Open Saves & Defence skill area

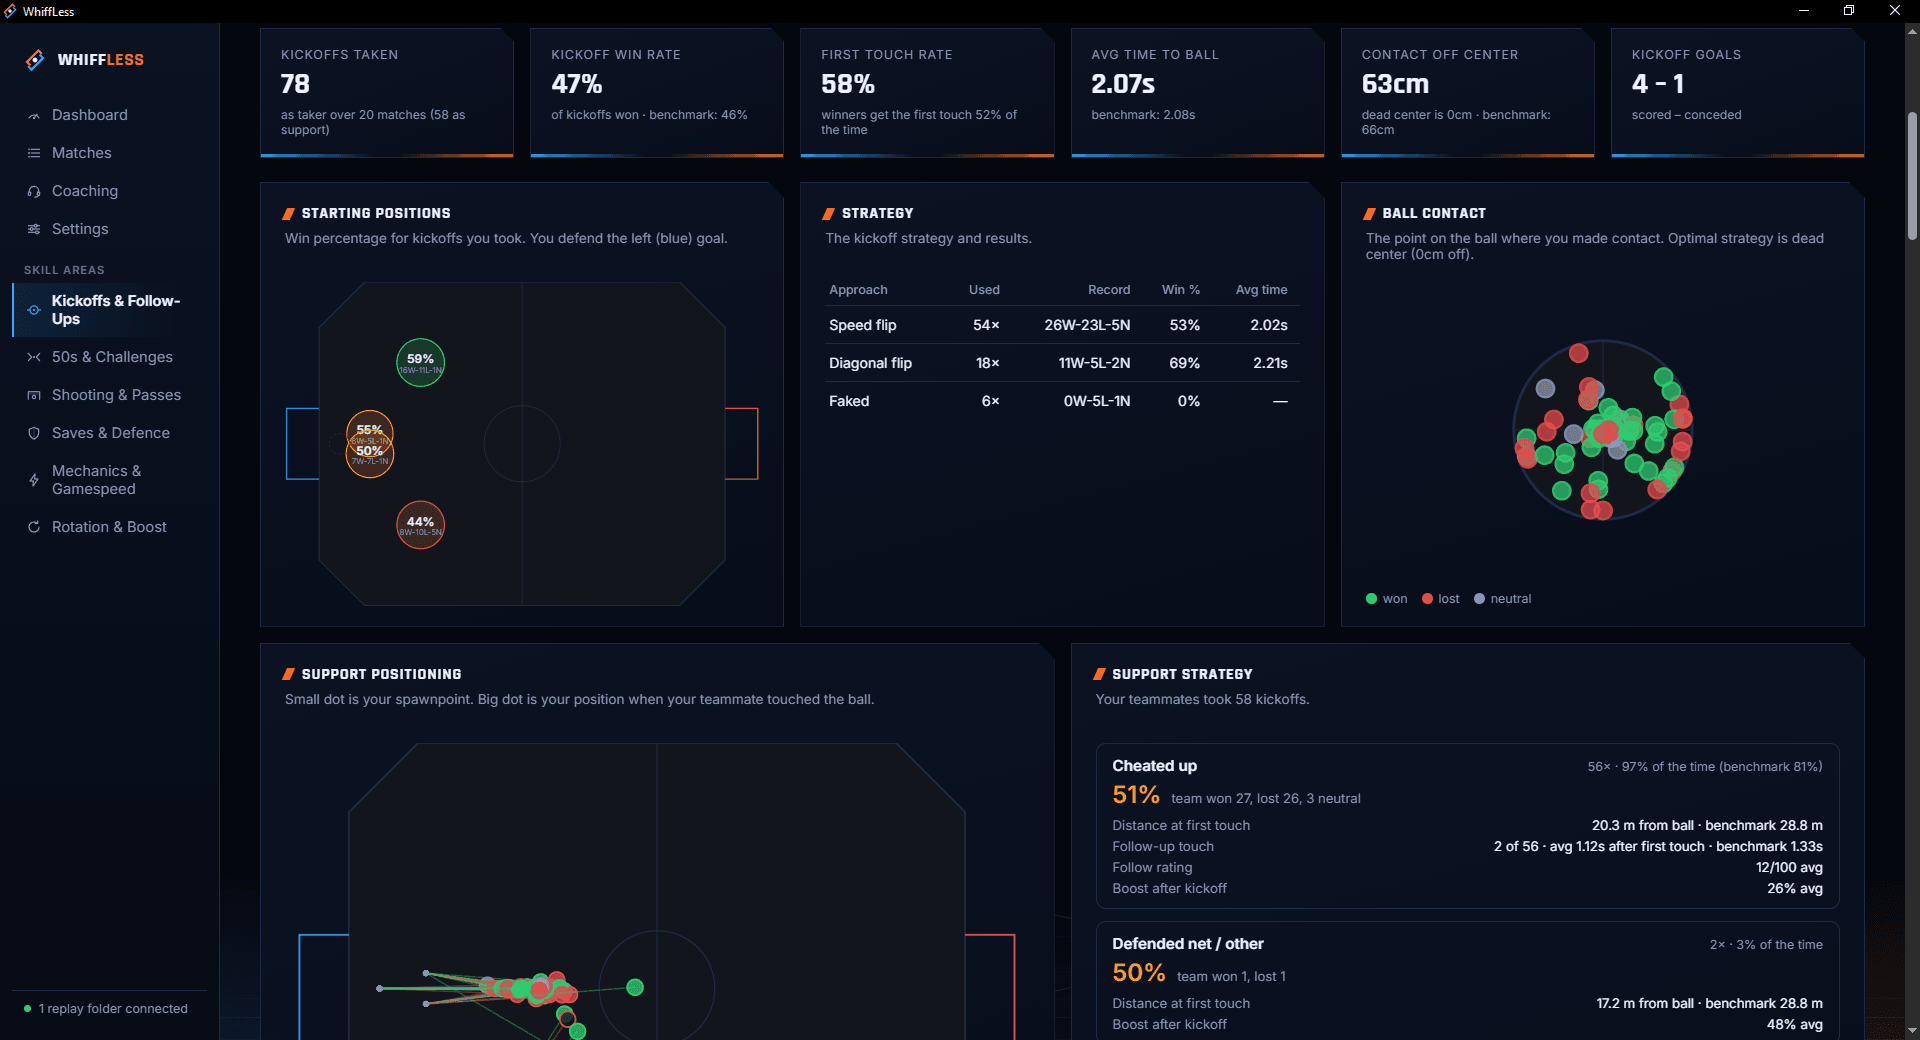[x=111, y=433]
